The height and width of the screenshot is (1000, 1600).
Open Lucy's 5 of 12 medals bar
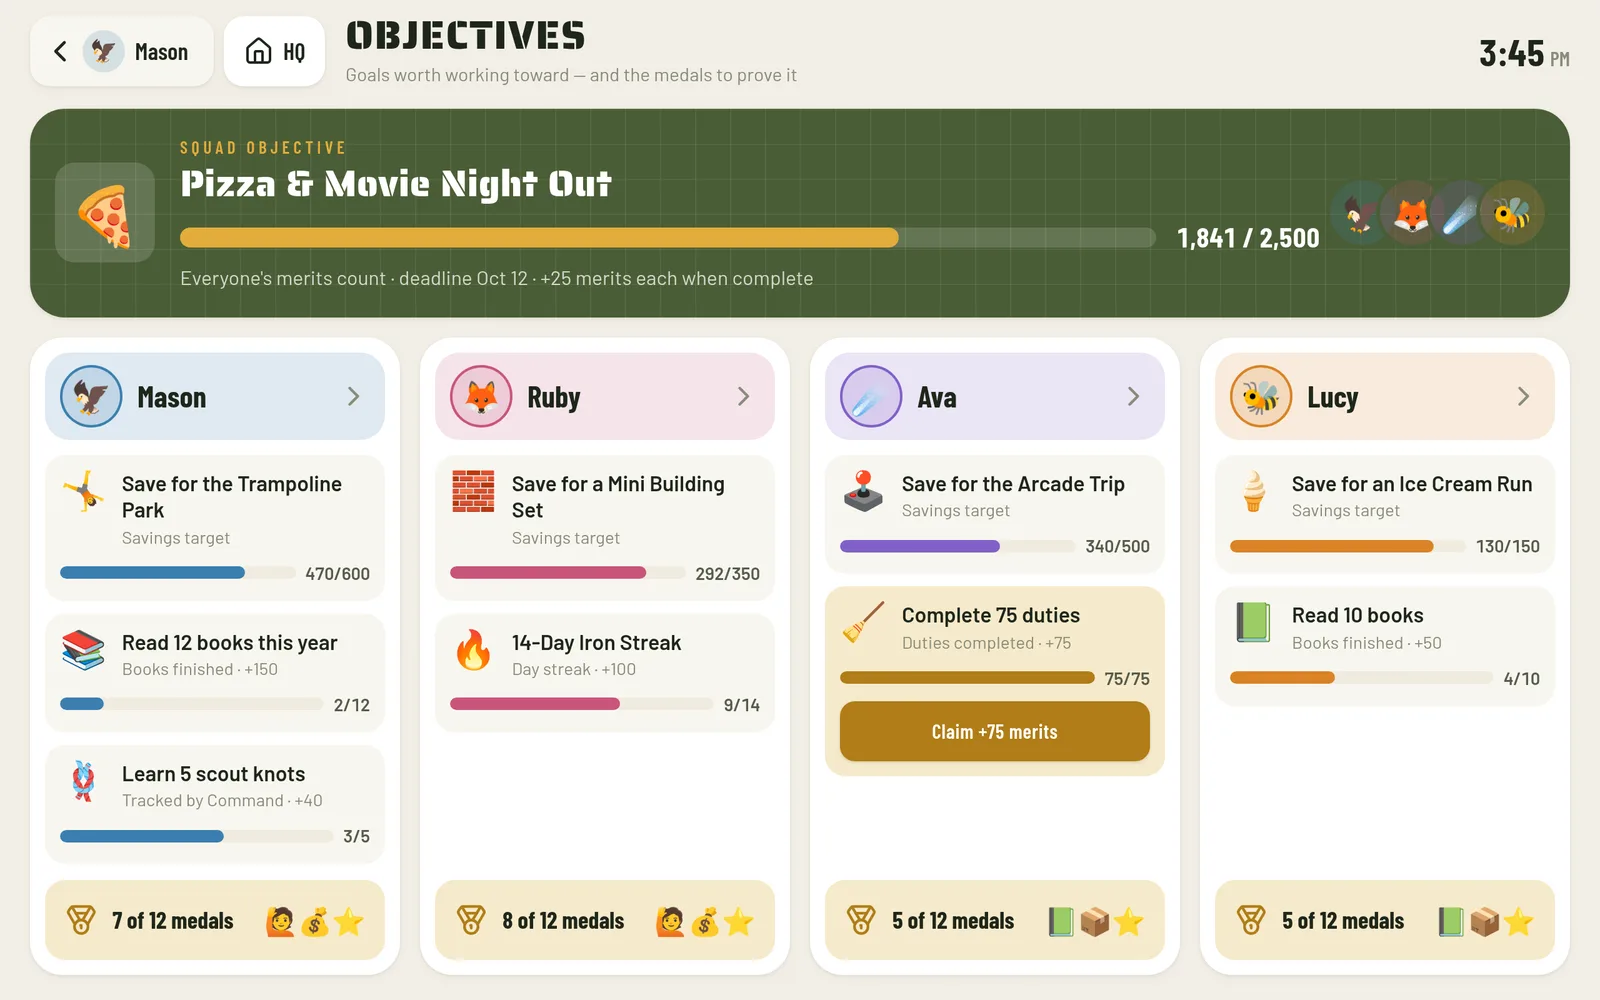[1385, 920]
